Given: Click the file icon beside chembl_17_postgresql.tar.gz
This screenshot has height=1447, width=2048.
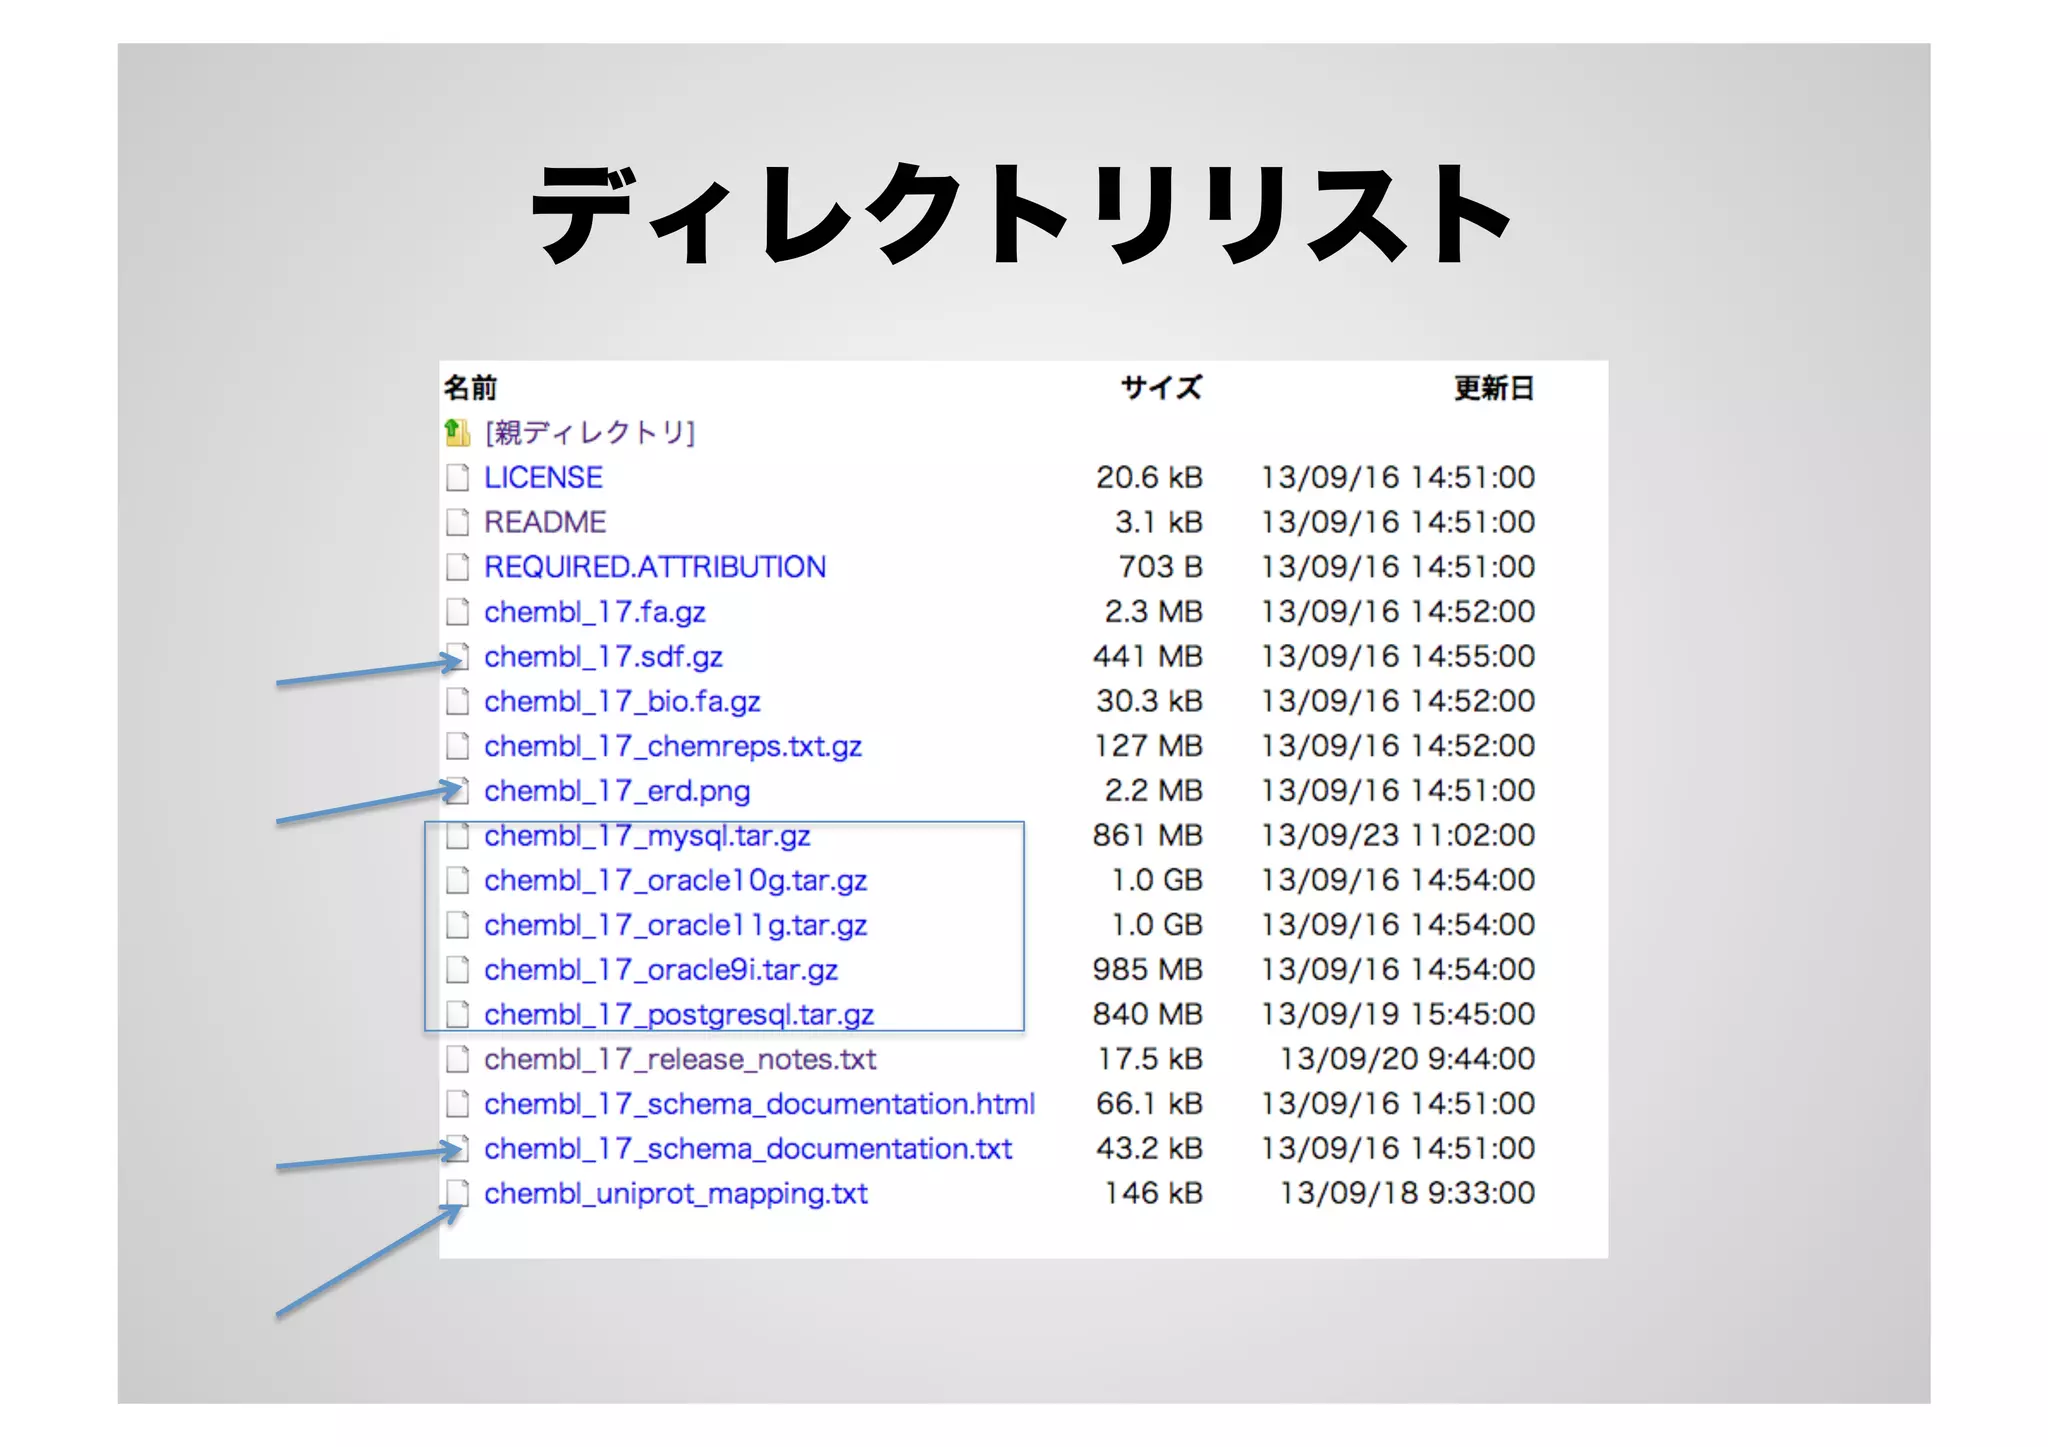Looking at the screenshot, I should pyautogui.click(x=457, y=1015).
